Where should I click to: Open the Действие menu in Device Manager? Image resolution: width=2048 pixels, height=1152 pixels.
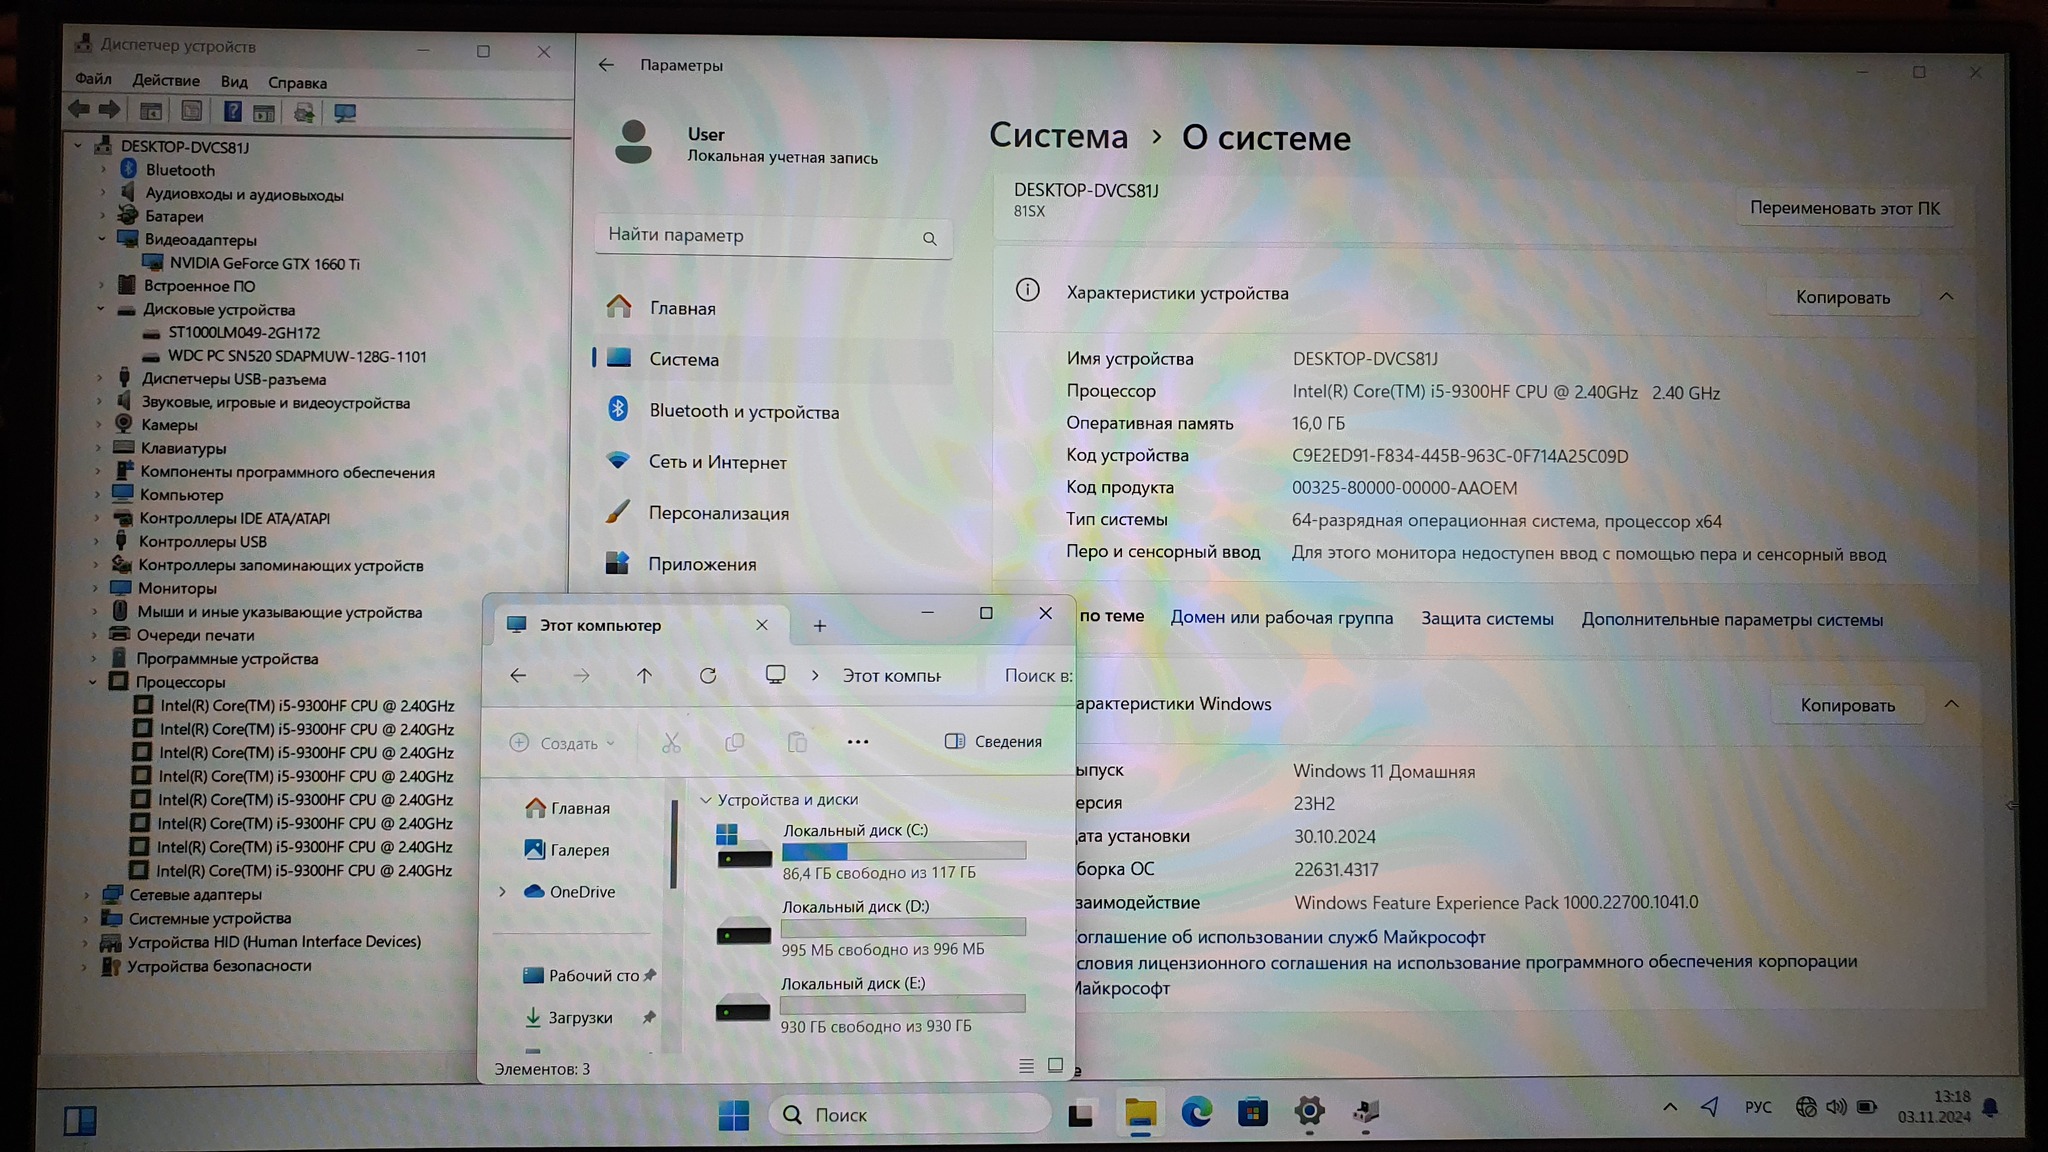[165, 80]
